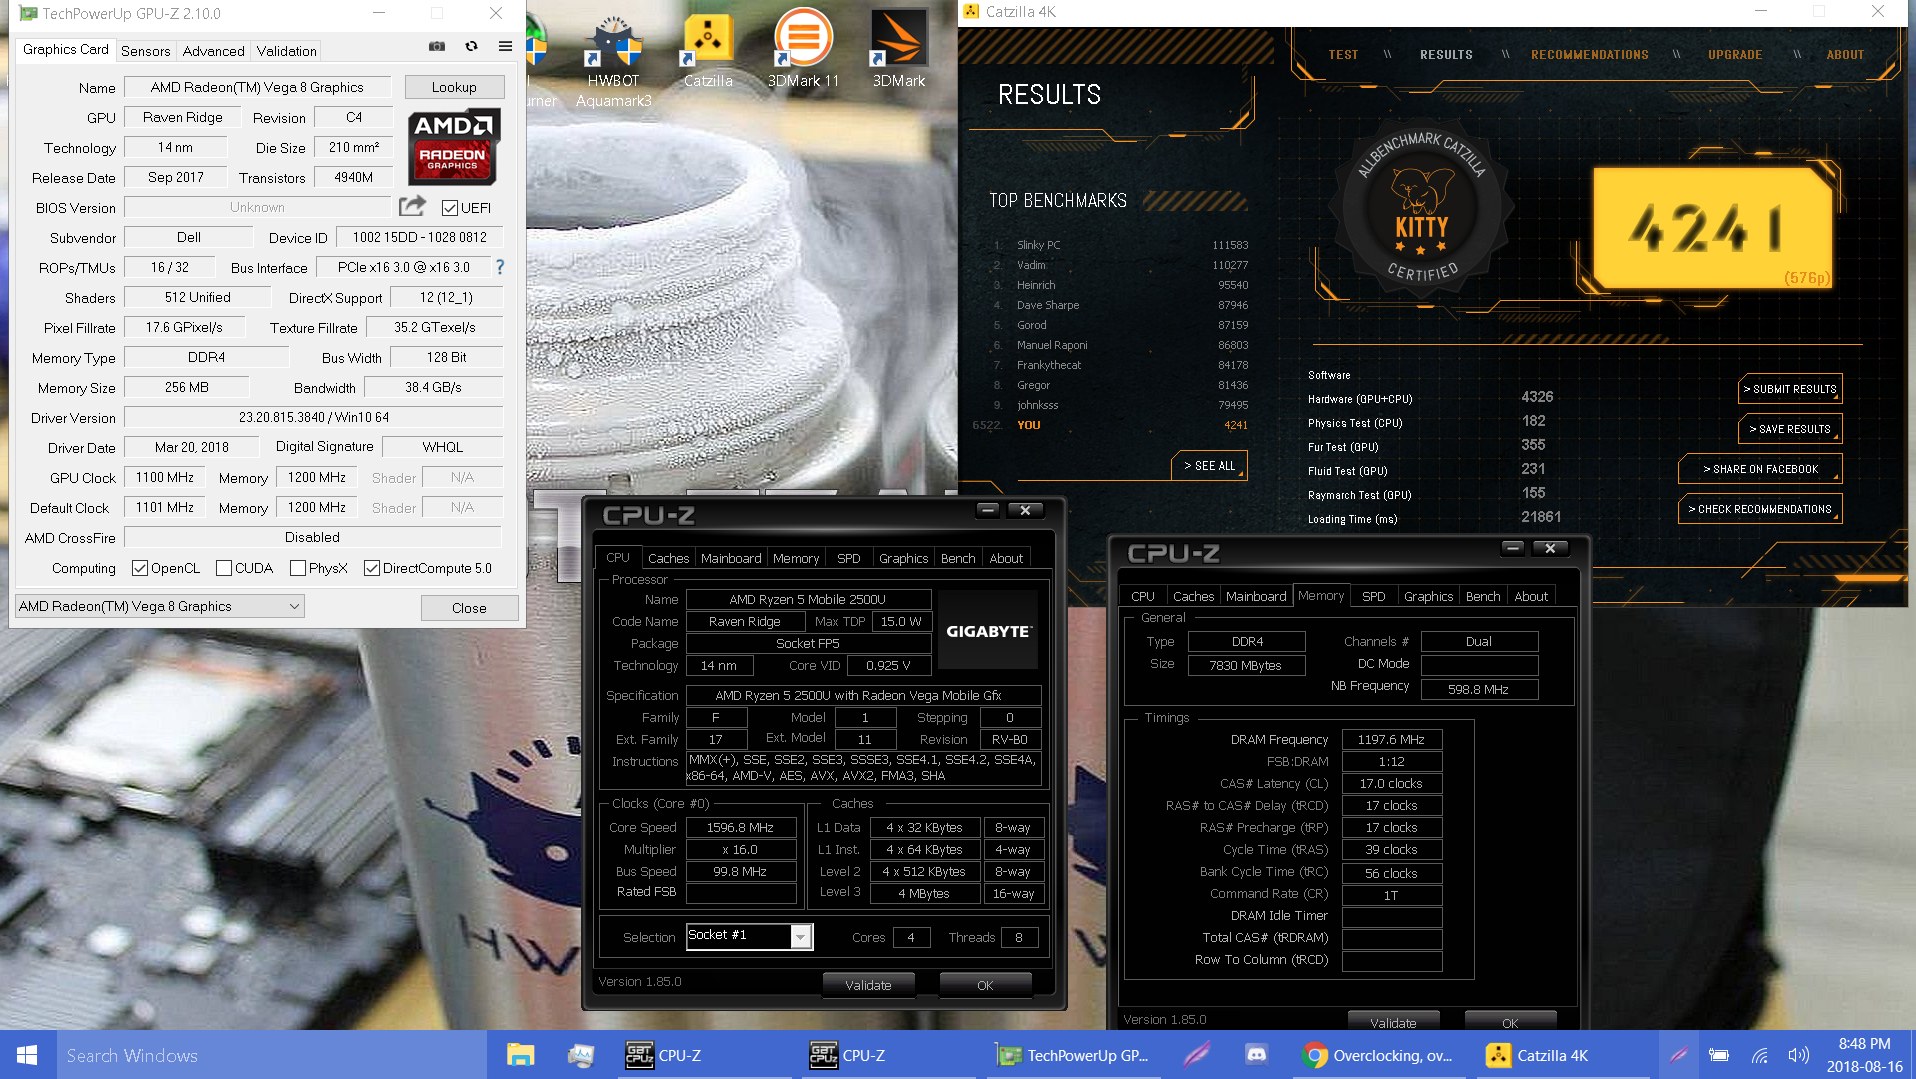Open 3DMark desktop shortcut icon

[898, 50]
